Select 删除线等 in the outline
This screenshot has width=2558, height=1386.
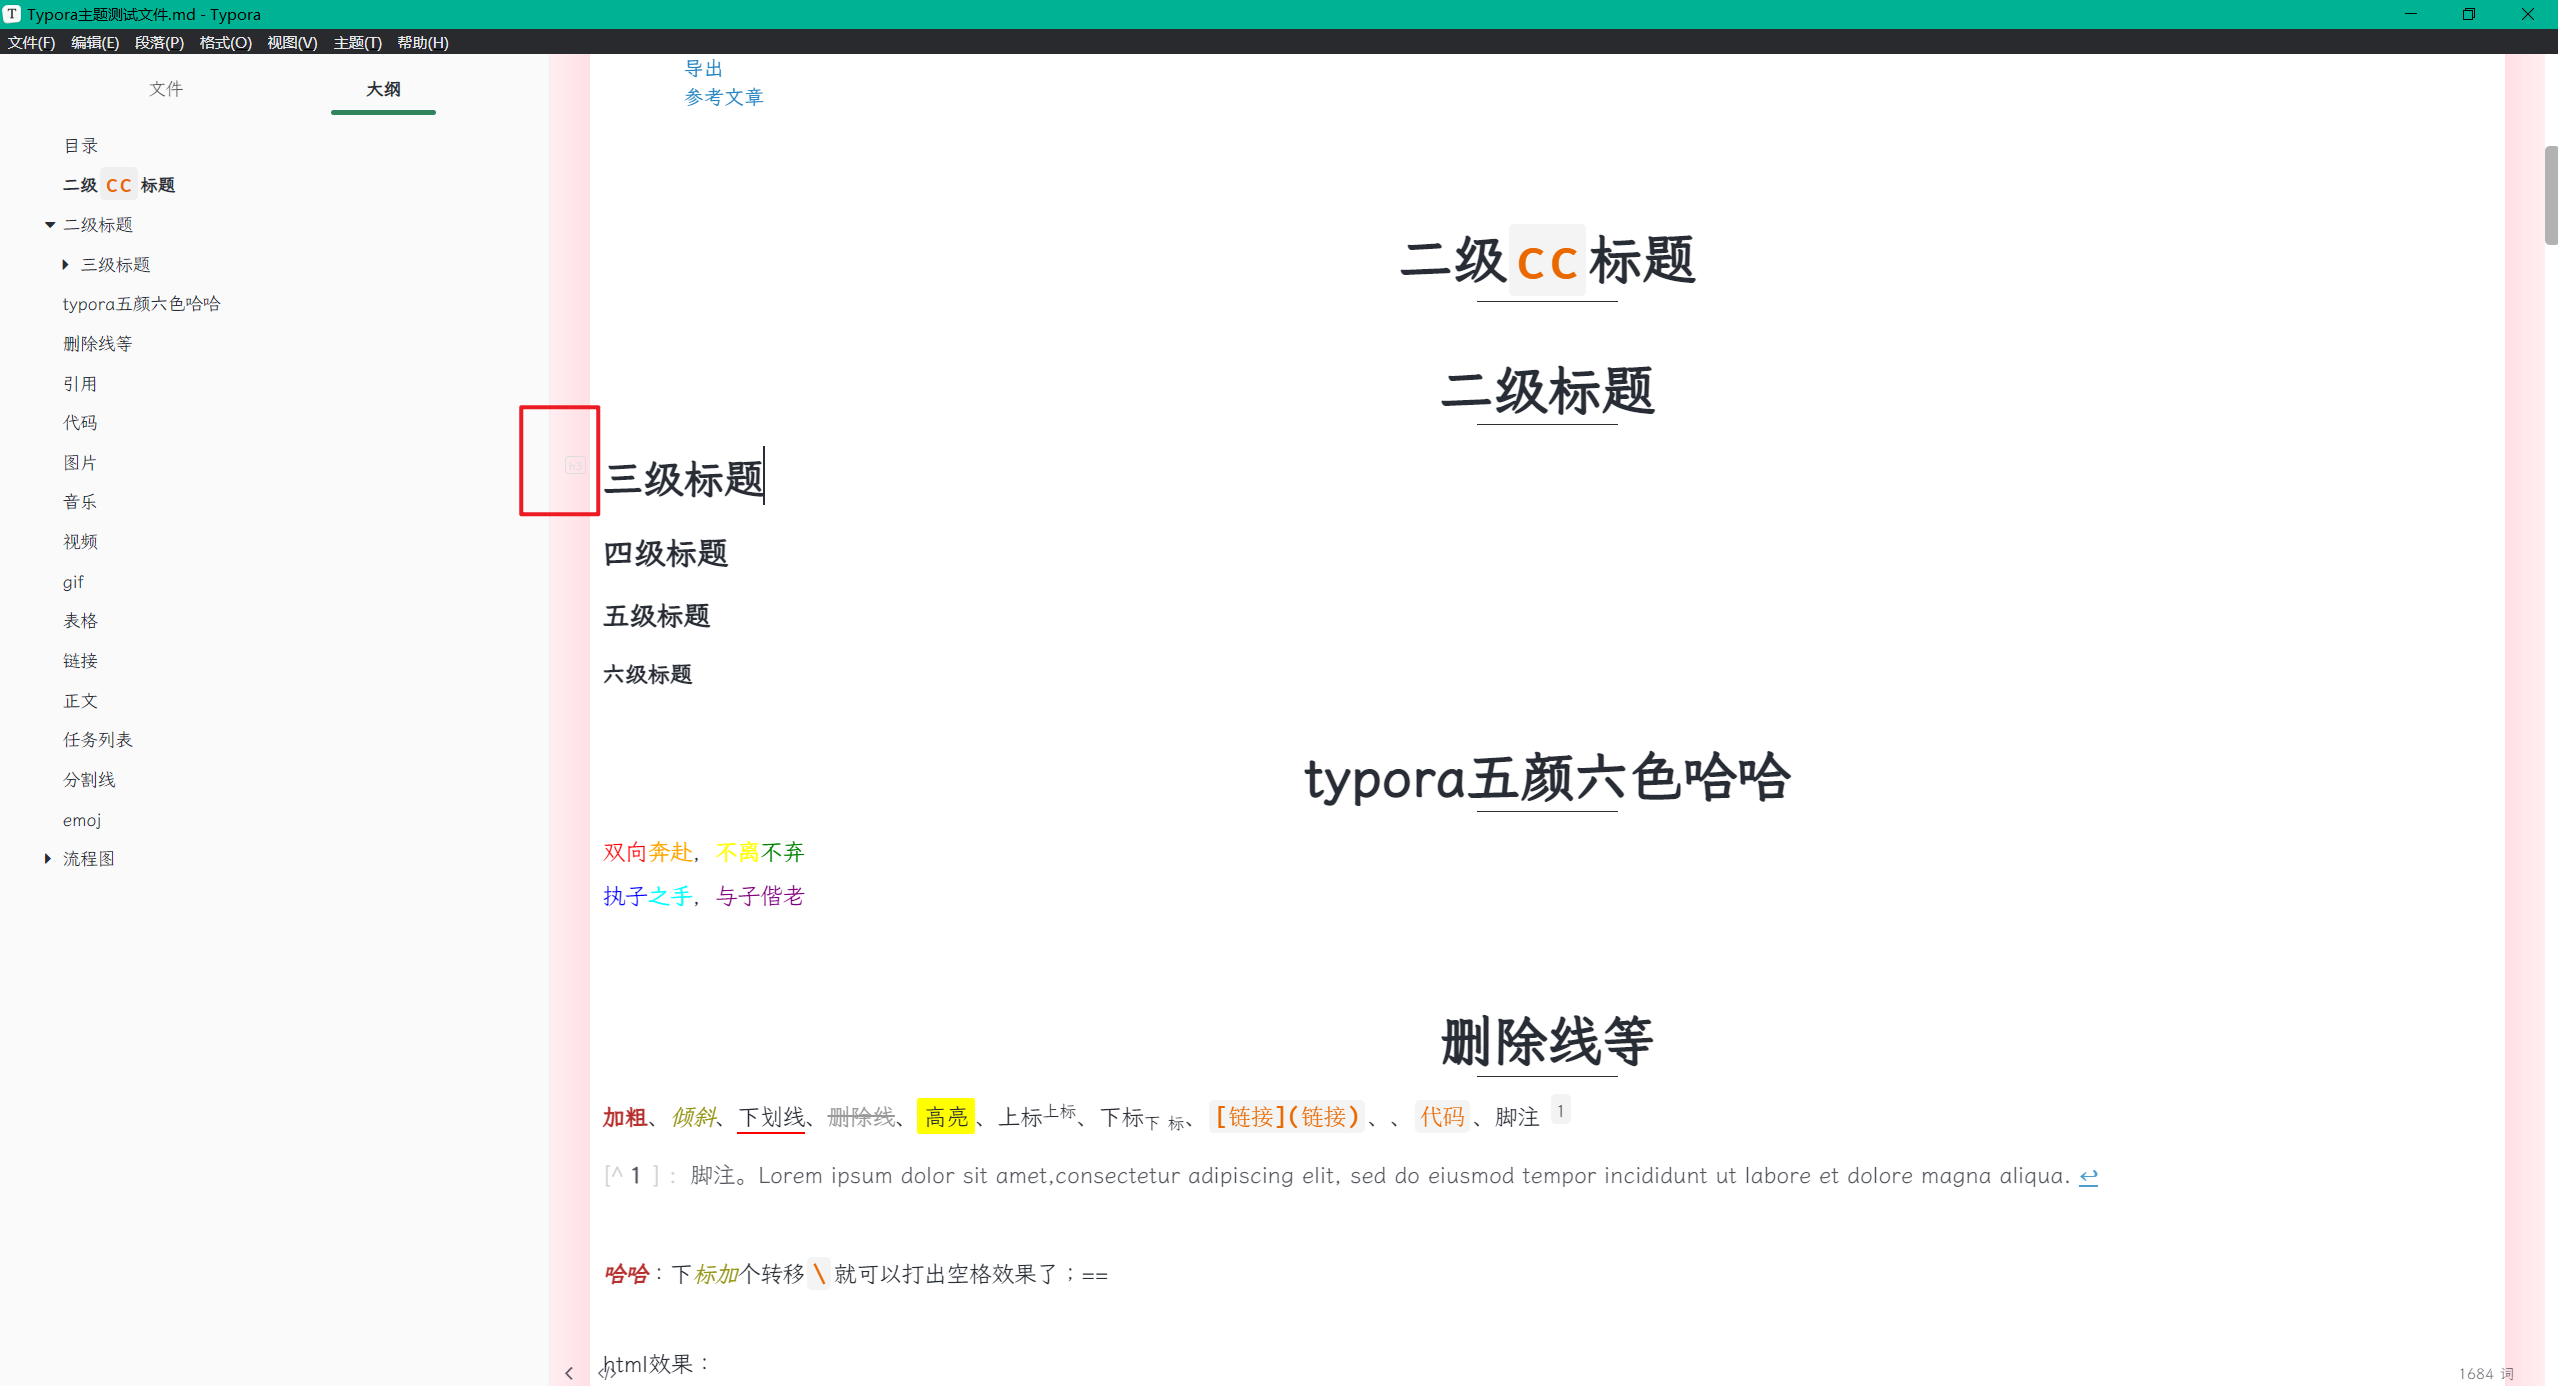98,344
